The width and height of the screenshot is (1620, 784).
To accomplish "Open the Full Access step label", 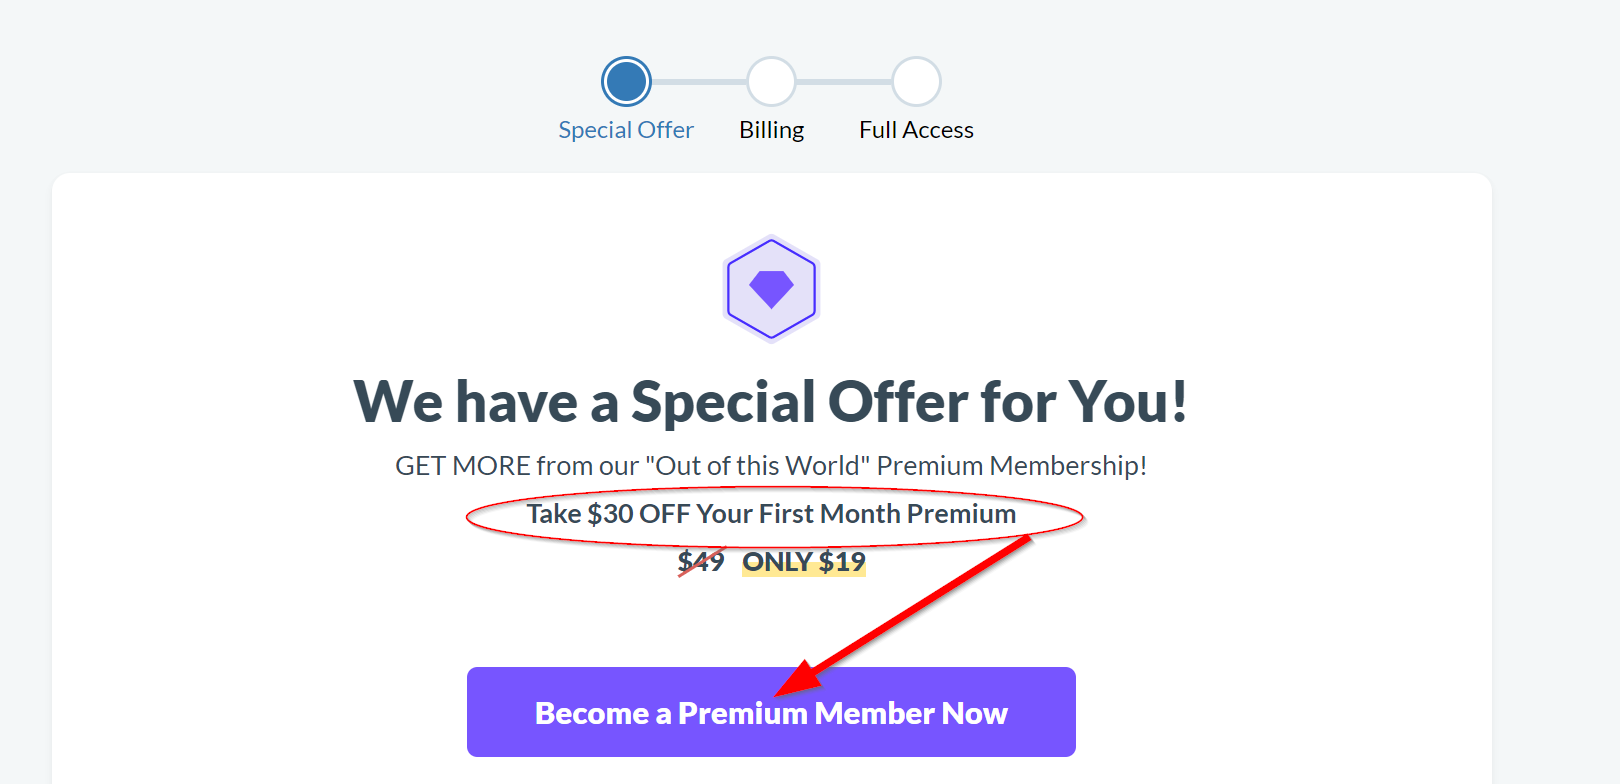I will point(916,130).
